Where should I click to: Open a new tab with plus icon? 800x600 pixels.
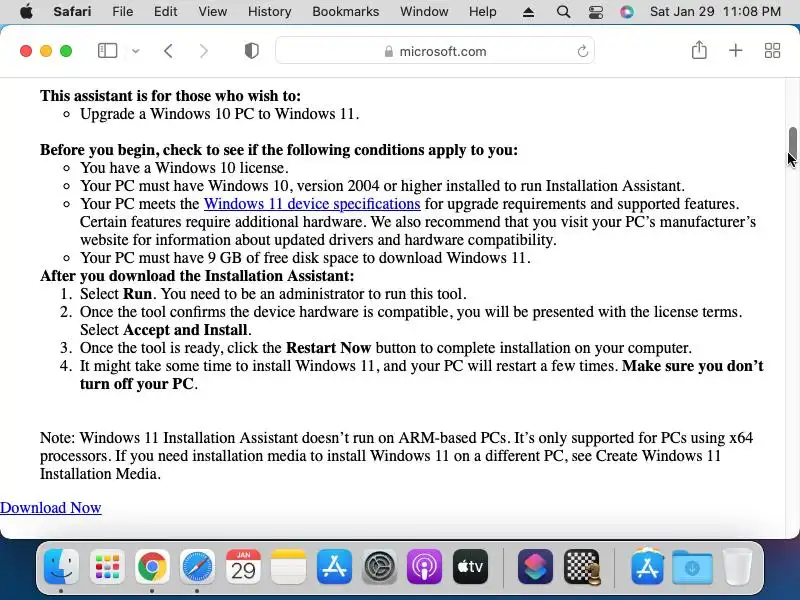point(736,51)
